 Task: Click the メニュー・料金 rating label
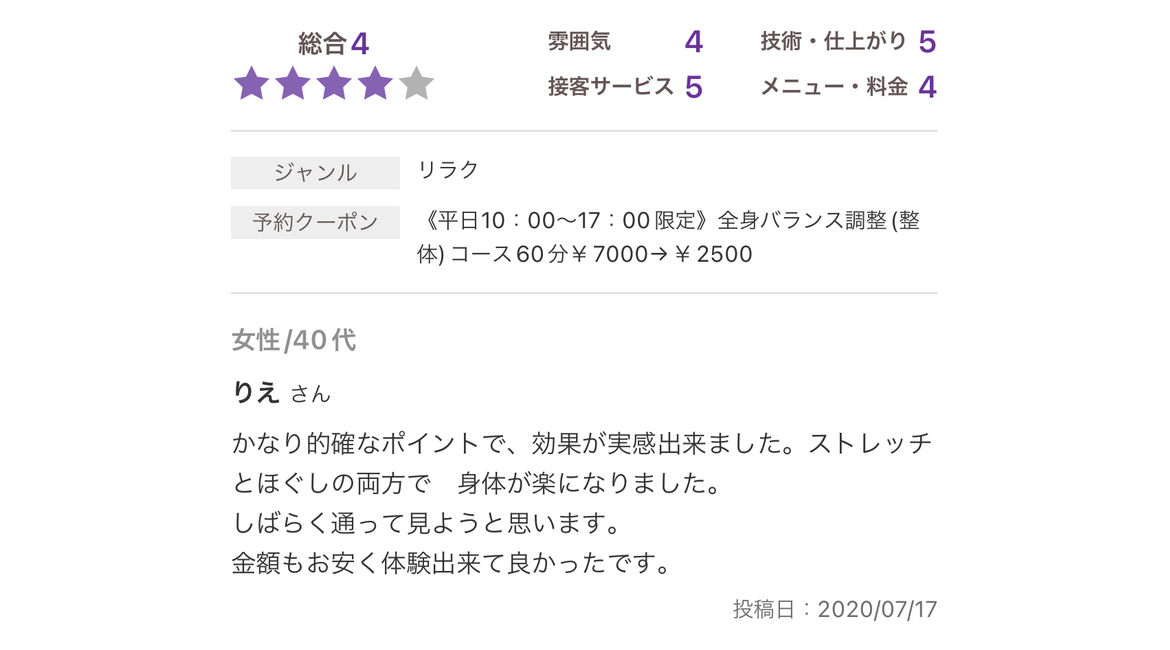(833, 87)
